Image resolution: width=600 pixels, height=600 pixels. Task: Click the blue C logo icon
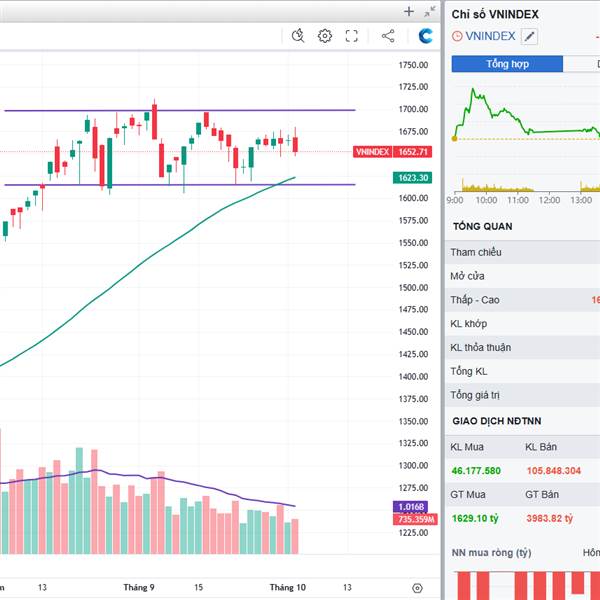pos(426,36)
